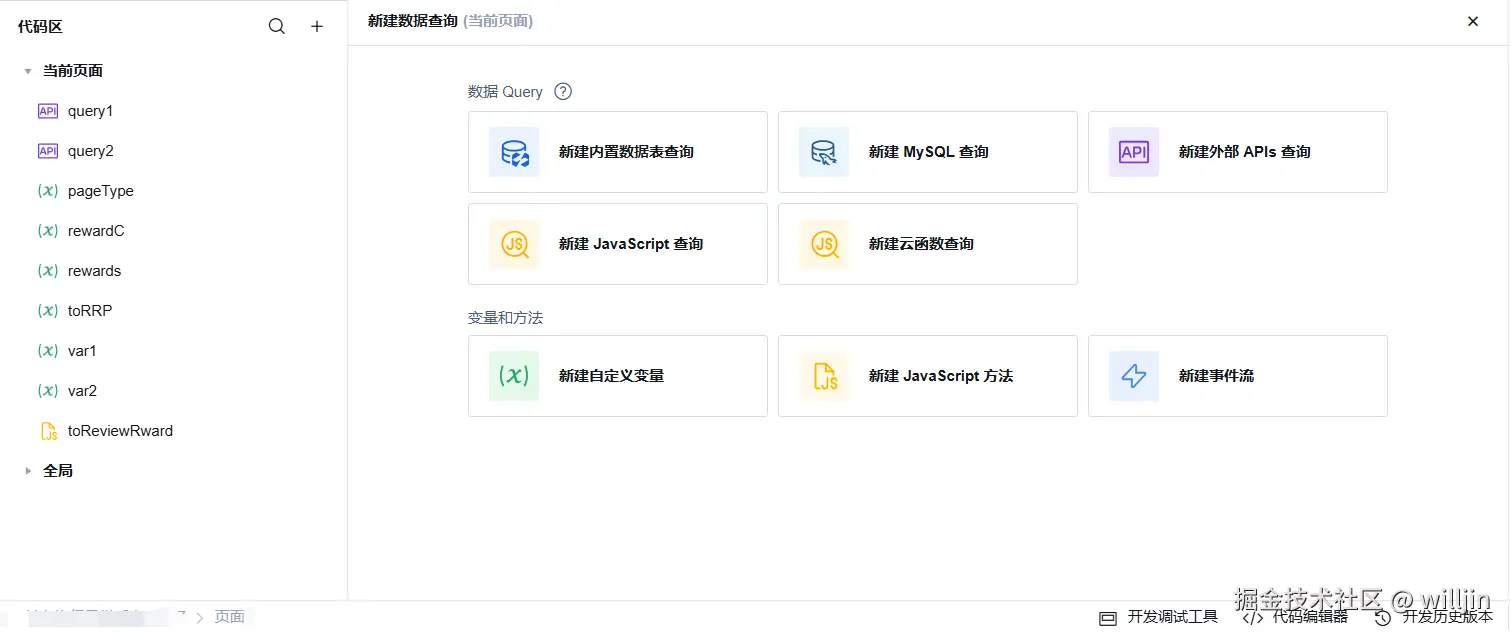Create a new 云函数查询
This screenshot has height=634, width=1511.
[928, 244]
